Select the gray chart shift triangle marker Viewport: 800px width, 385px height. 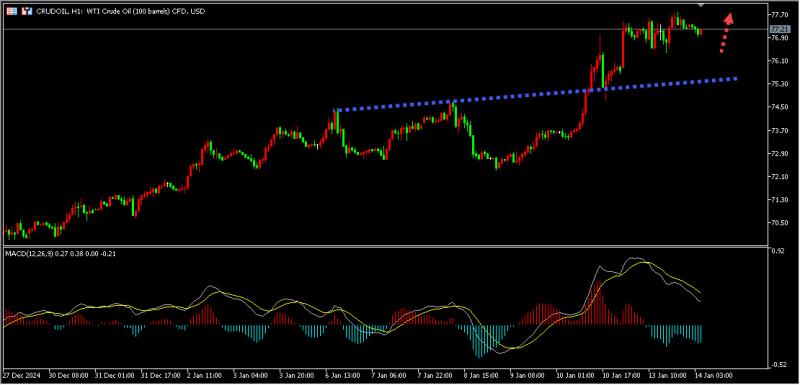click(702, 4)
